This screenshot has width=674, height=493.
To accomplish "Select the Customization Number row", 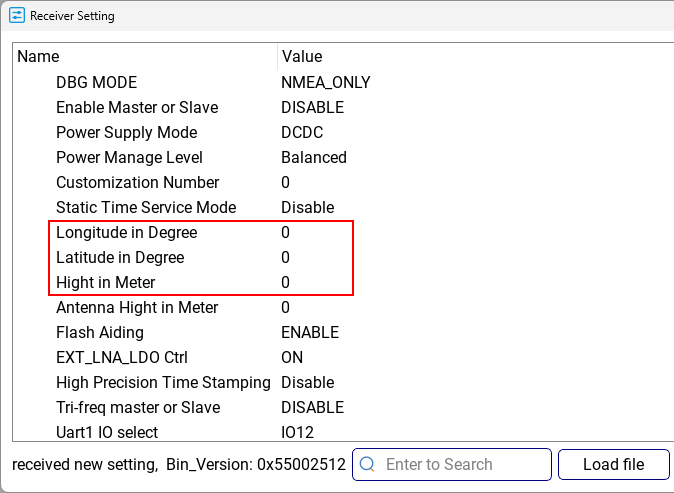I will point(343,182).
